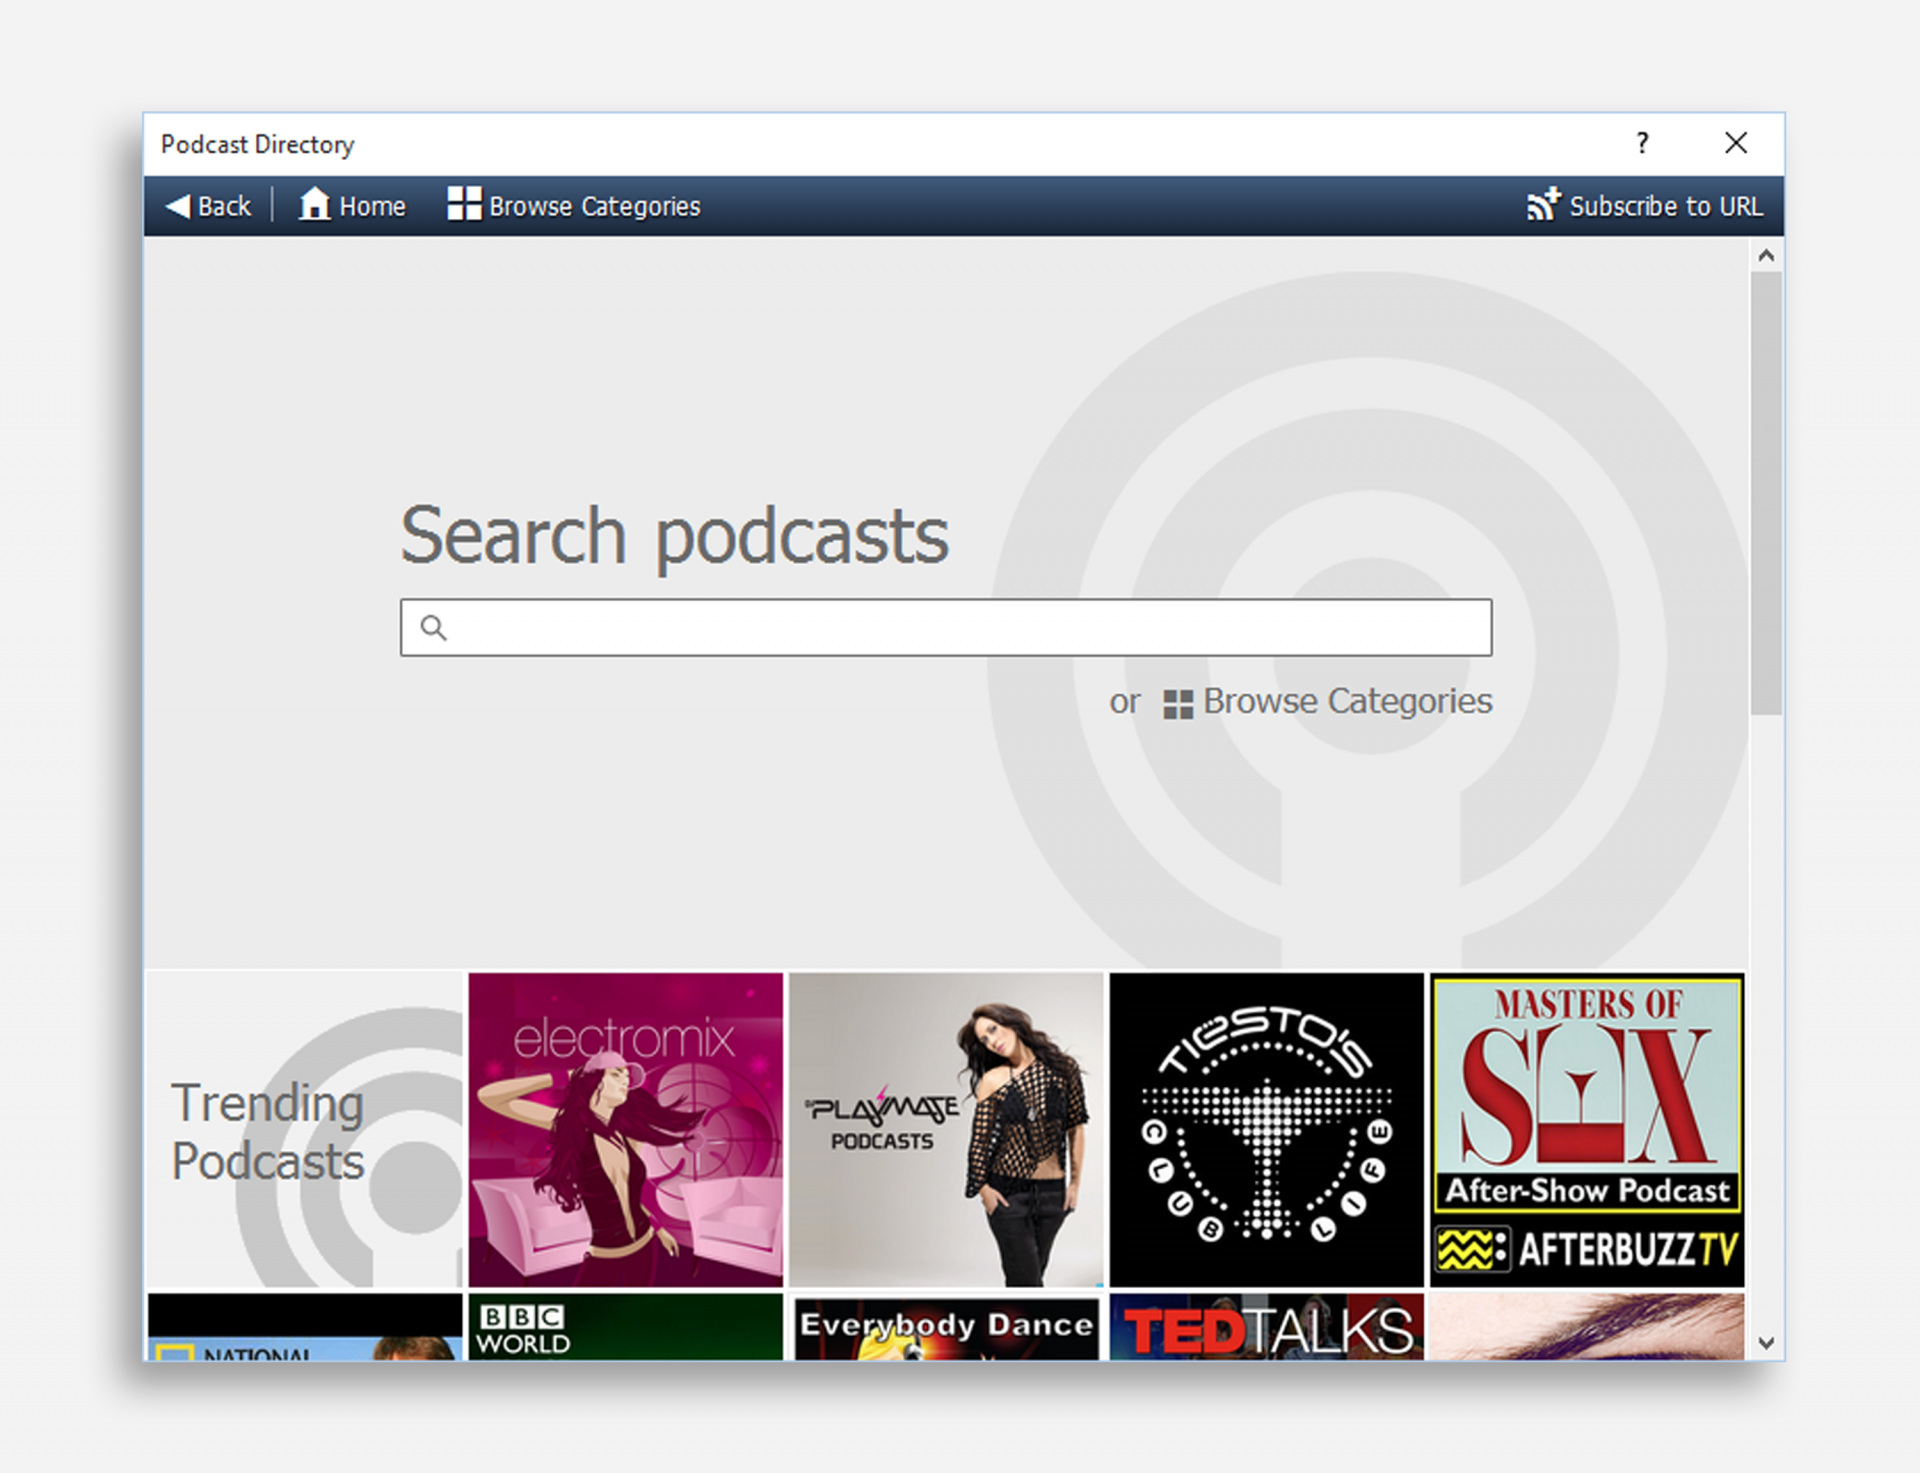The width and height of the screenshot is (1920, 1473).
Task: Open the TED Talks podcast thumbnail
Action: tap(1266, 1328)
